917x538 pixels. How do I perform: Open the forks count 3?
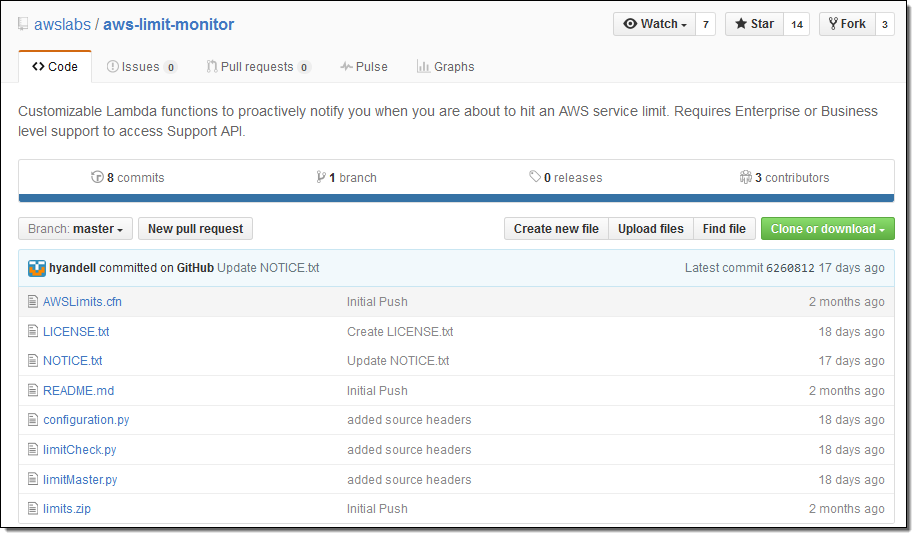click(885, 24)
